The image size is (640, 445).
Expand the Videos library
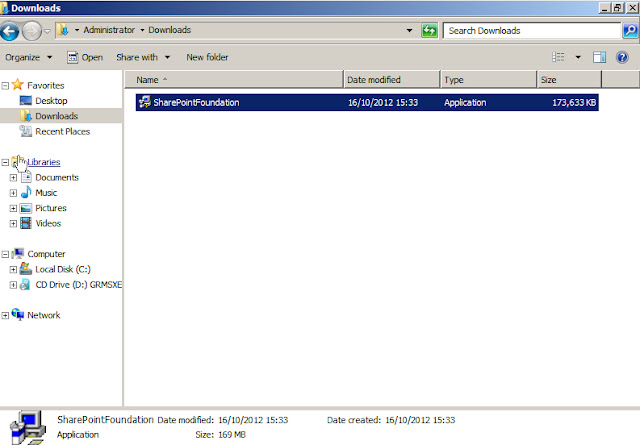tap(13, 224)
